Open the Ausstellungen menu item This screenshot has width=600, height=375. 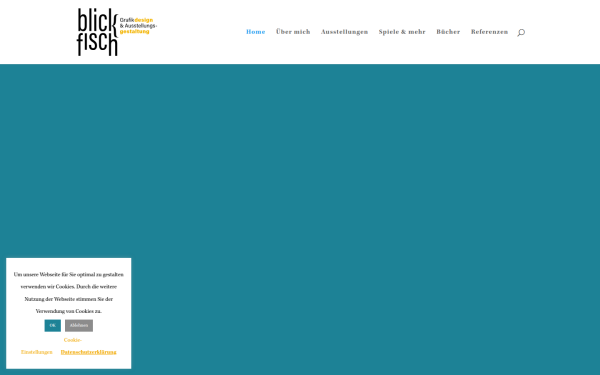click(344, 32)
